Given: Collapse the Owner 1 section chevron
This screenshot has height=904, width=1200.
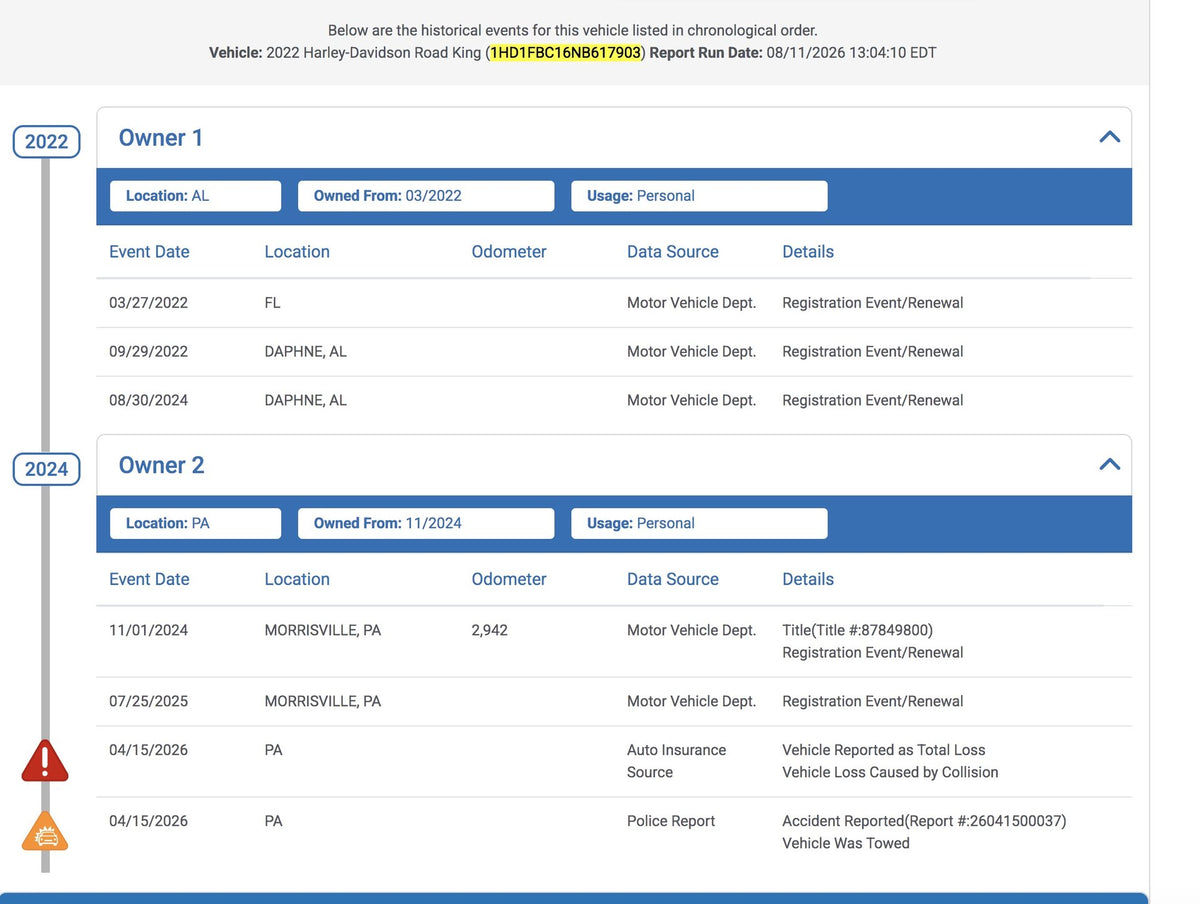Looking at the screenshot, I should (x=1109, y=137).
